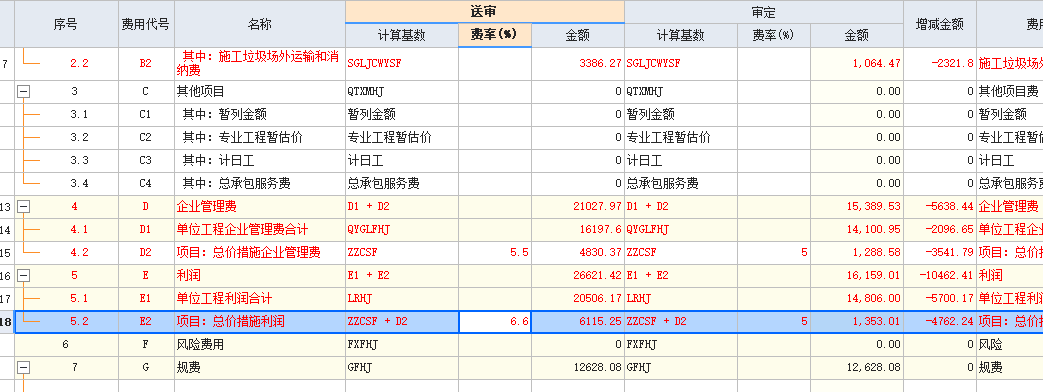1043x392 pixels.
Task: Select the 风险费用 name cell
Action: (x=260, y=345)
